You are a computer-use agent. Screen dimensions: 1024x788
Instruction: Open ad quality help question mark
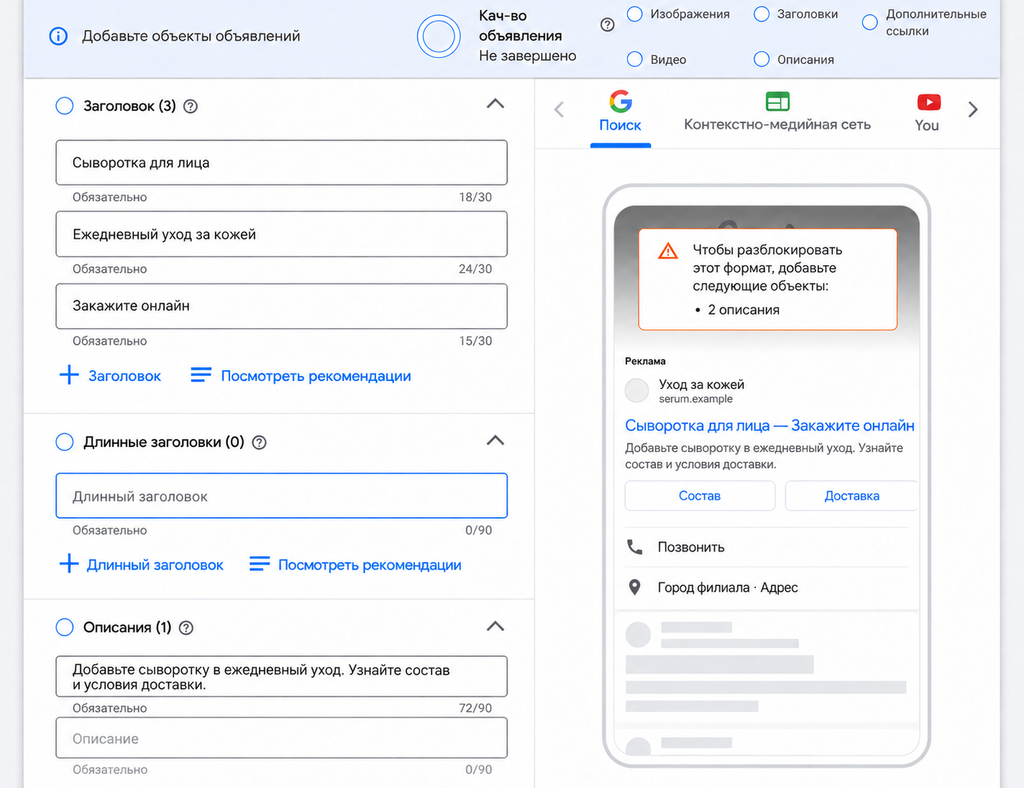(607, 25)
